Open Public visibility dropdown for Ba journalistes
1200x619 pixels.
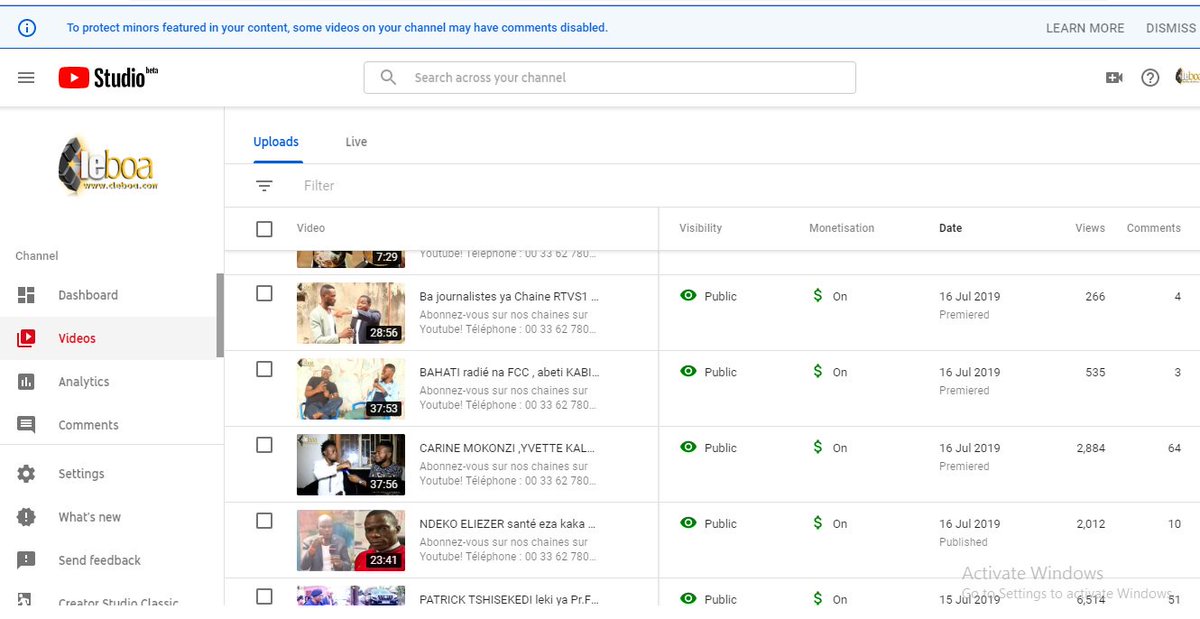tap(720, 296)
